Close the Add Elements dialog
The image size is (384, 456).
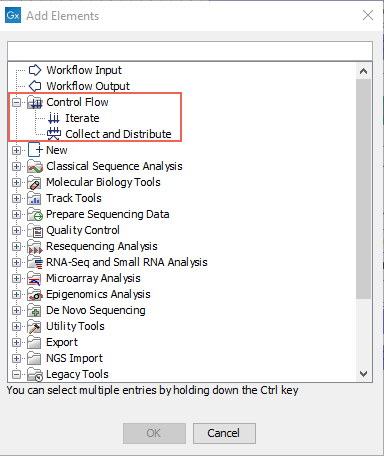pos(368,15)
